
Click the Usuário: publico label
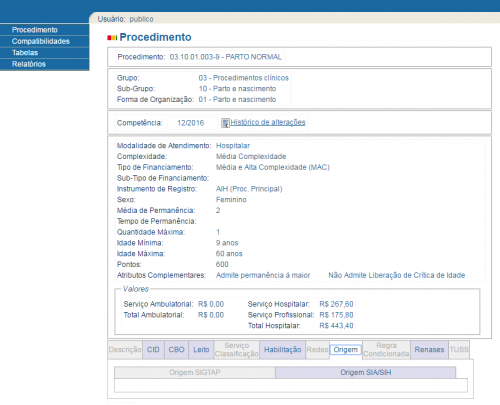[x=125, y=19]
